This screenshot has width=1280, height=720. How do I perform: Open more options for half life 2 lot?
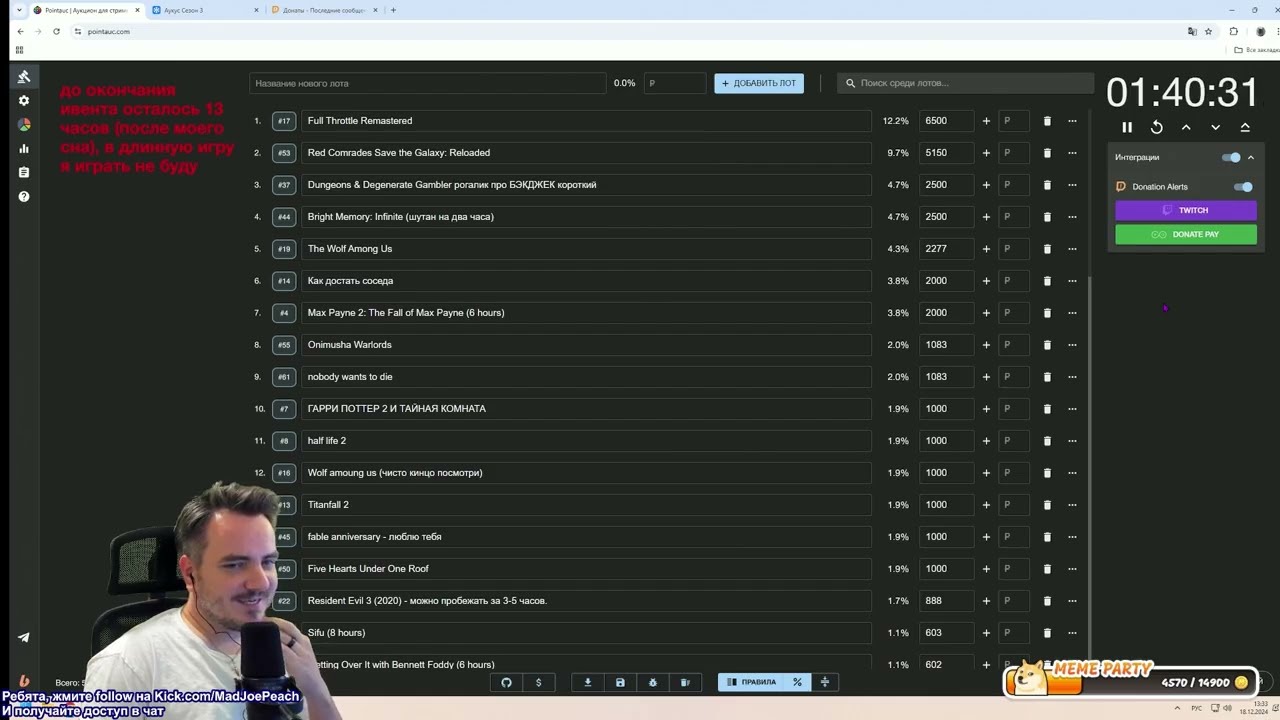(1072, 441)
